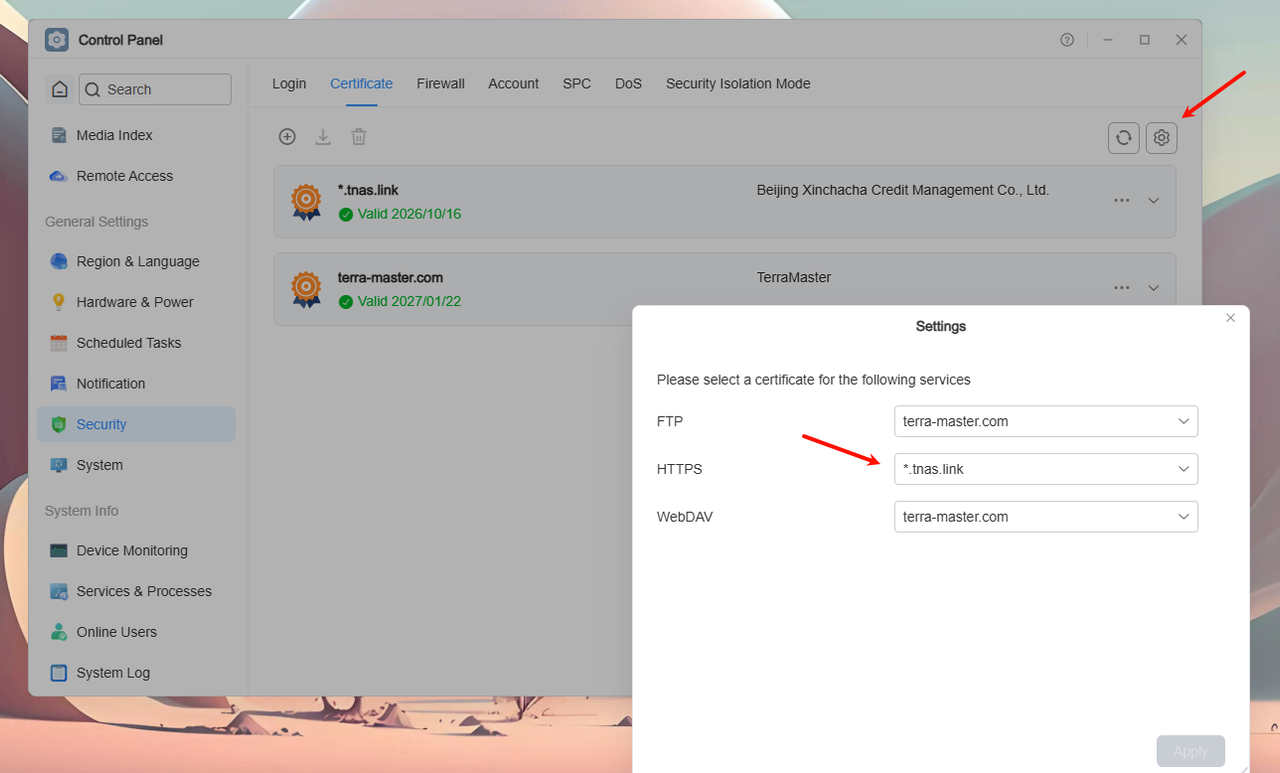Click the delete certificate trash icon
Image resolution: width=1280 pixels, height=773 pixels.
click(x=359, y=137)
